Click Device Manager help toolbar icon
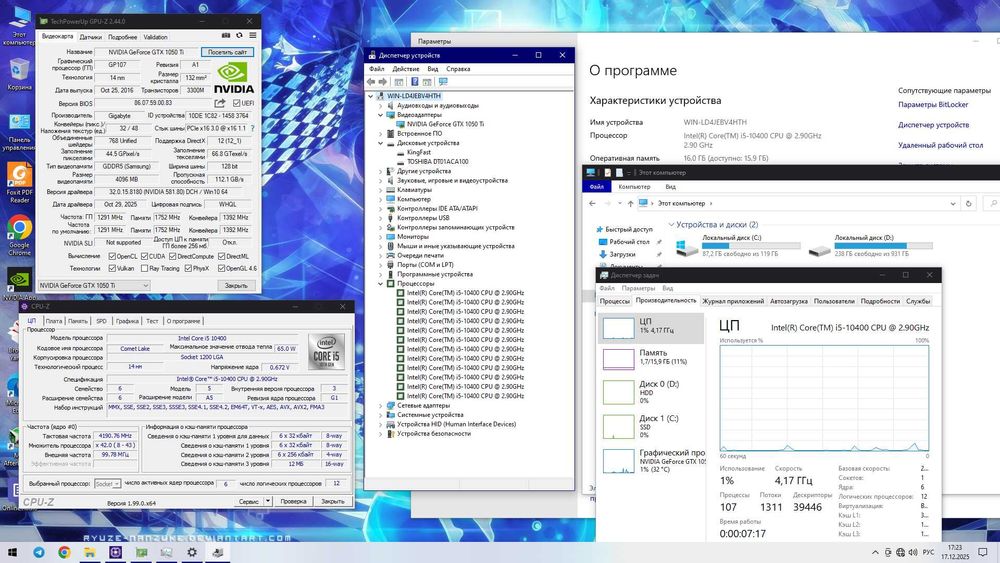The width and height of the screenshot is (1000, 563). pos(415,82)
